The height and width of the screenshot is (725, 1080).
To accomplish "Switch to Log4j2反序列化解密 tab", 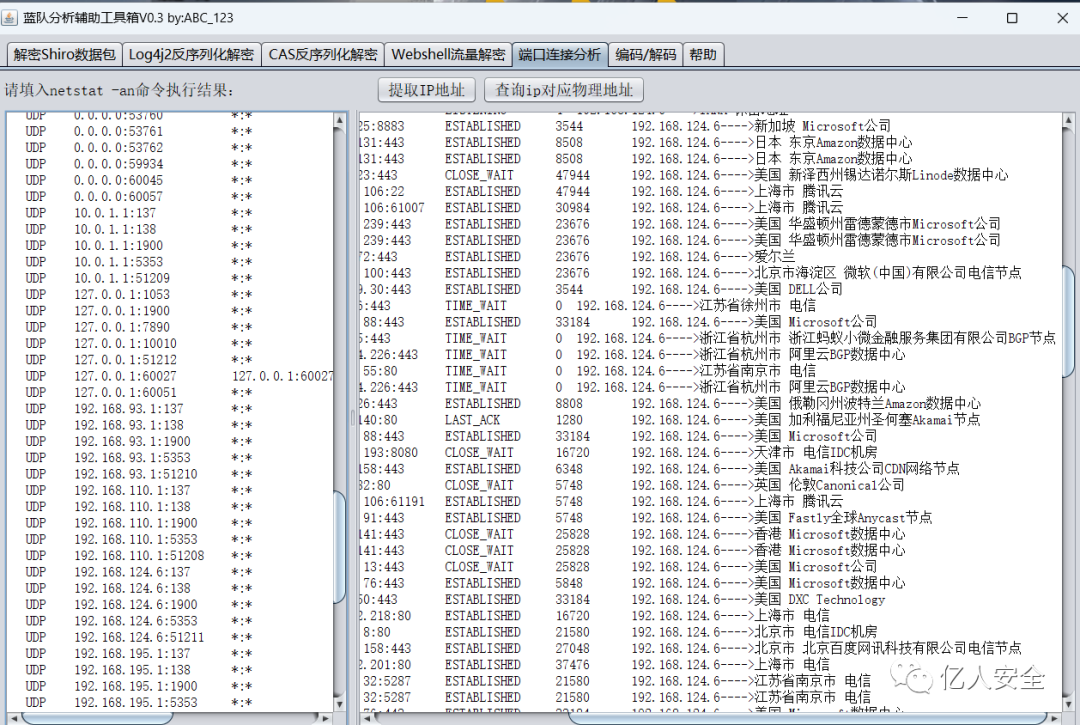I will coord(191,54).
